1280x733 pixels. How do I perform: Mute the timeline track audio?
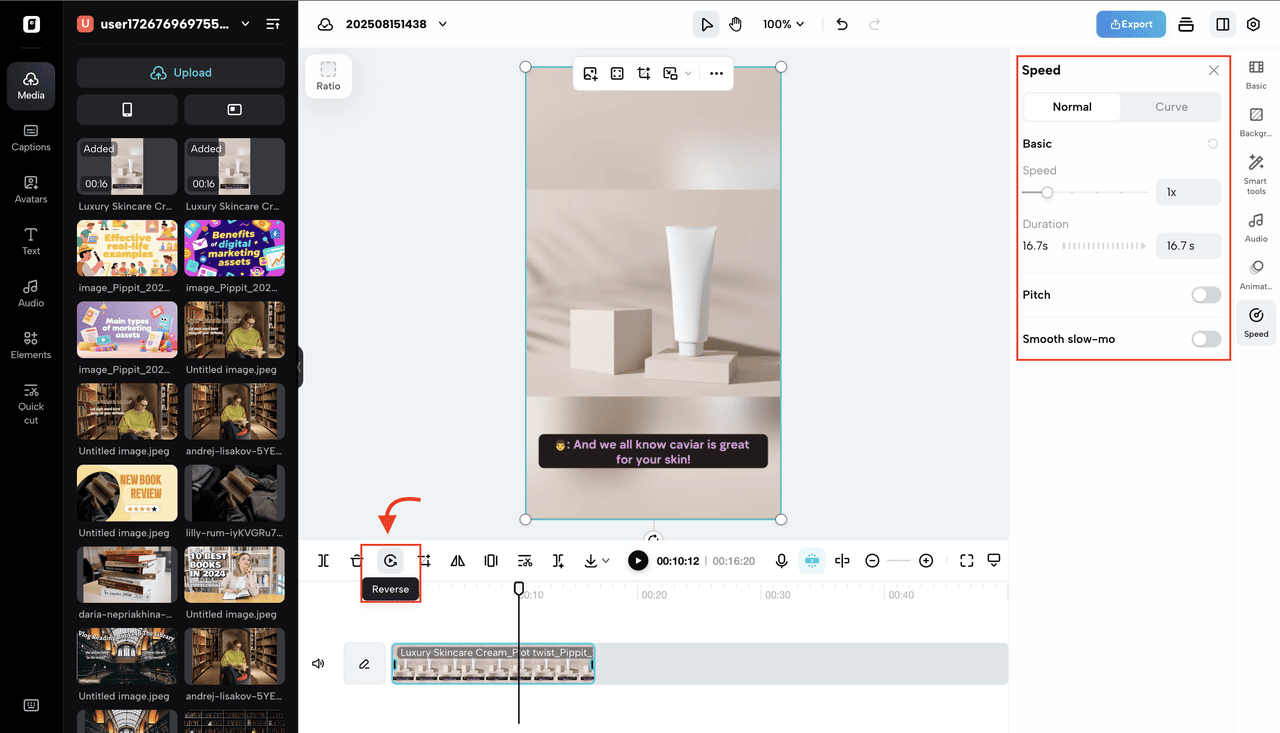(x=318, y=663)
